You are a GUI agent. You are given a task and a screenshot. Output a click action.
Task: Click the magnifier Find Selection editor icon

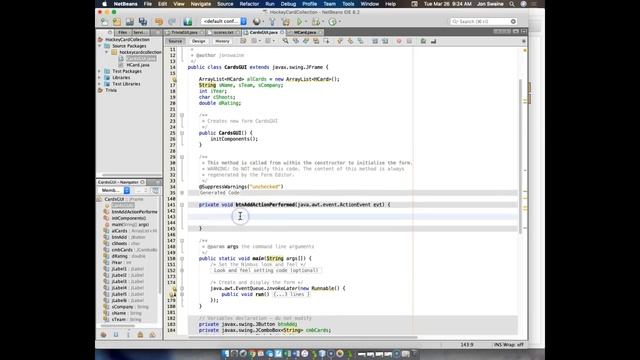285,41
